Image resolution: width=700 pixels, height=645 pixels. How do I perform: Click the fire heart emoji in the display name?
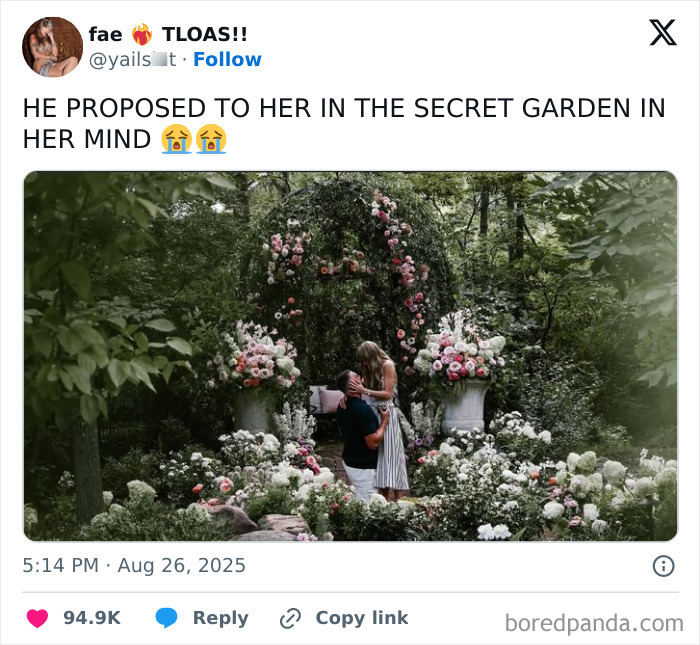click(x=142, y=34)
